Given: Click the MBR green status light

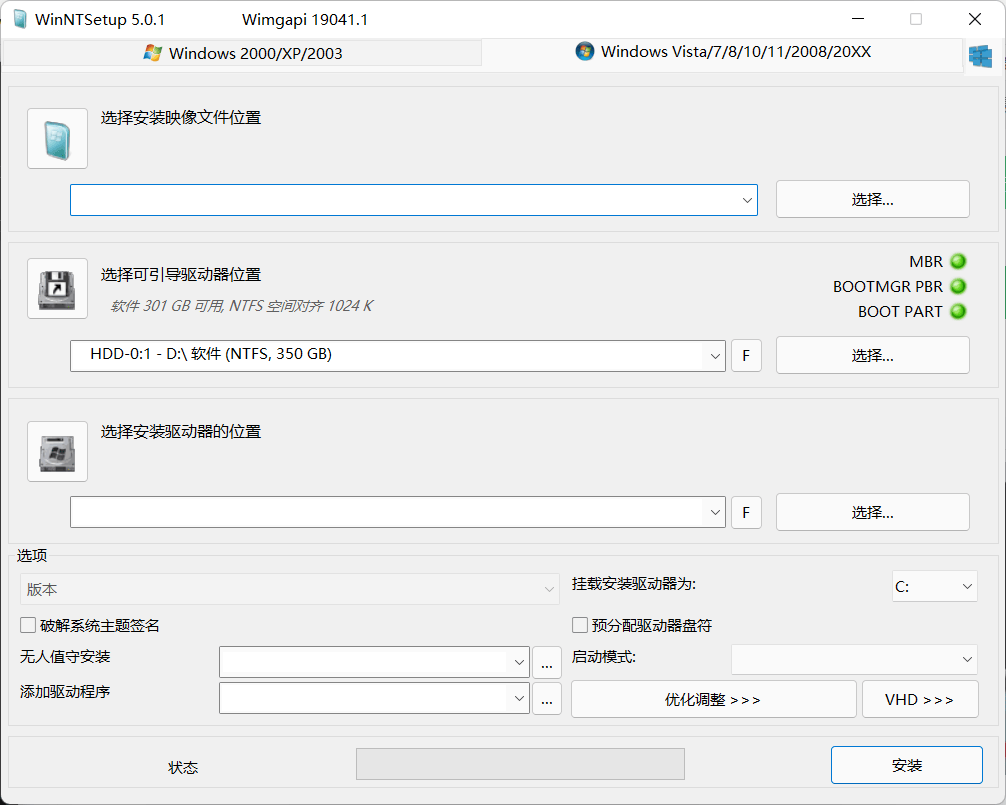Looking at the screenshot, I should click(958, 262).
